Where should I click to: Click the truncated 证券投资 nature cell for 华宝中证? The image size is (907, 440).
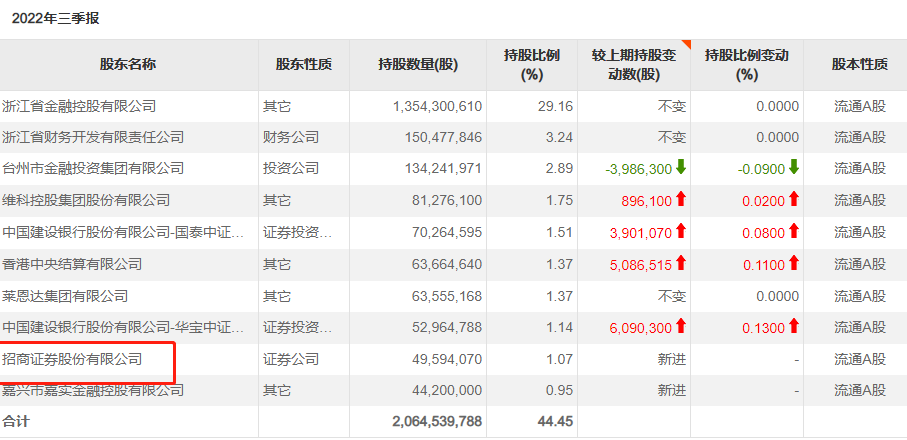298,328
